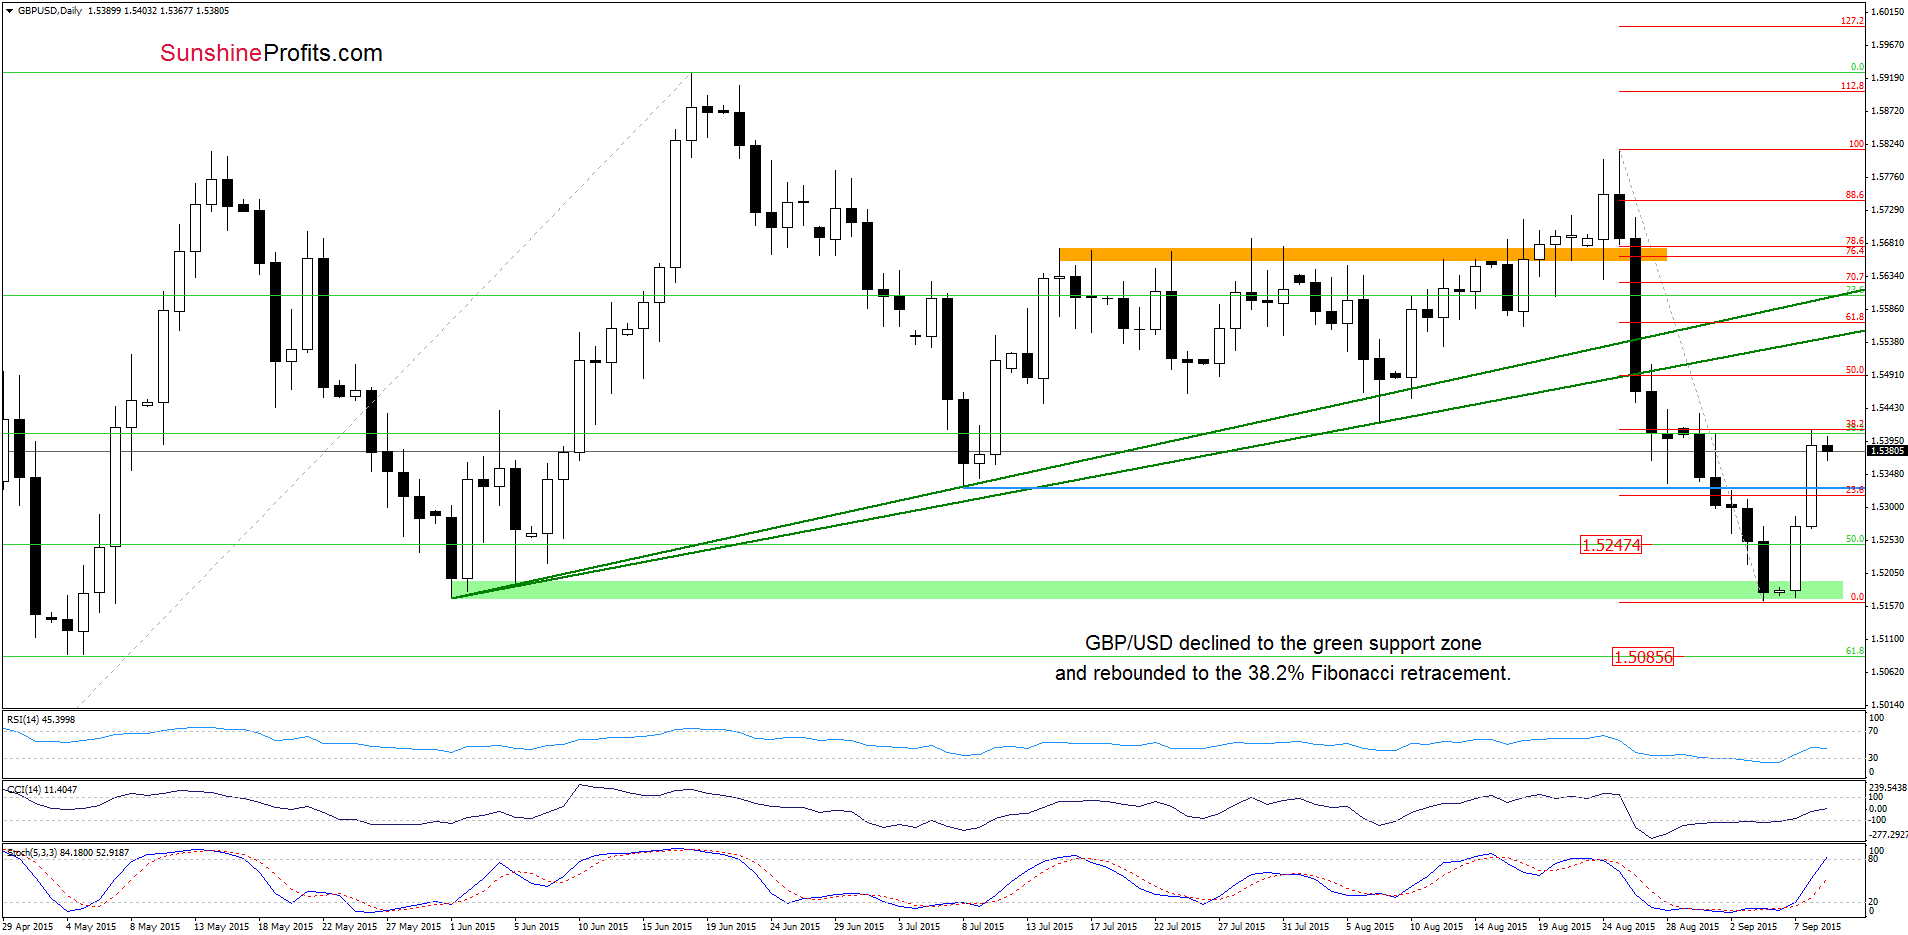Click the GBPUSD,Daily symbol title
The width and height of the screenshot is (1908, 935).
[50, 11]
